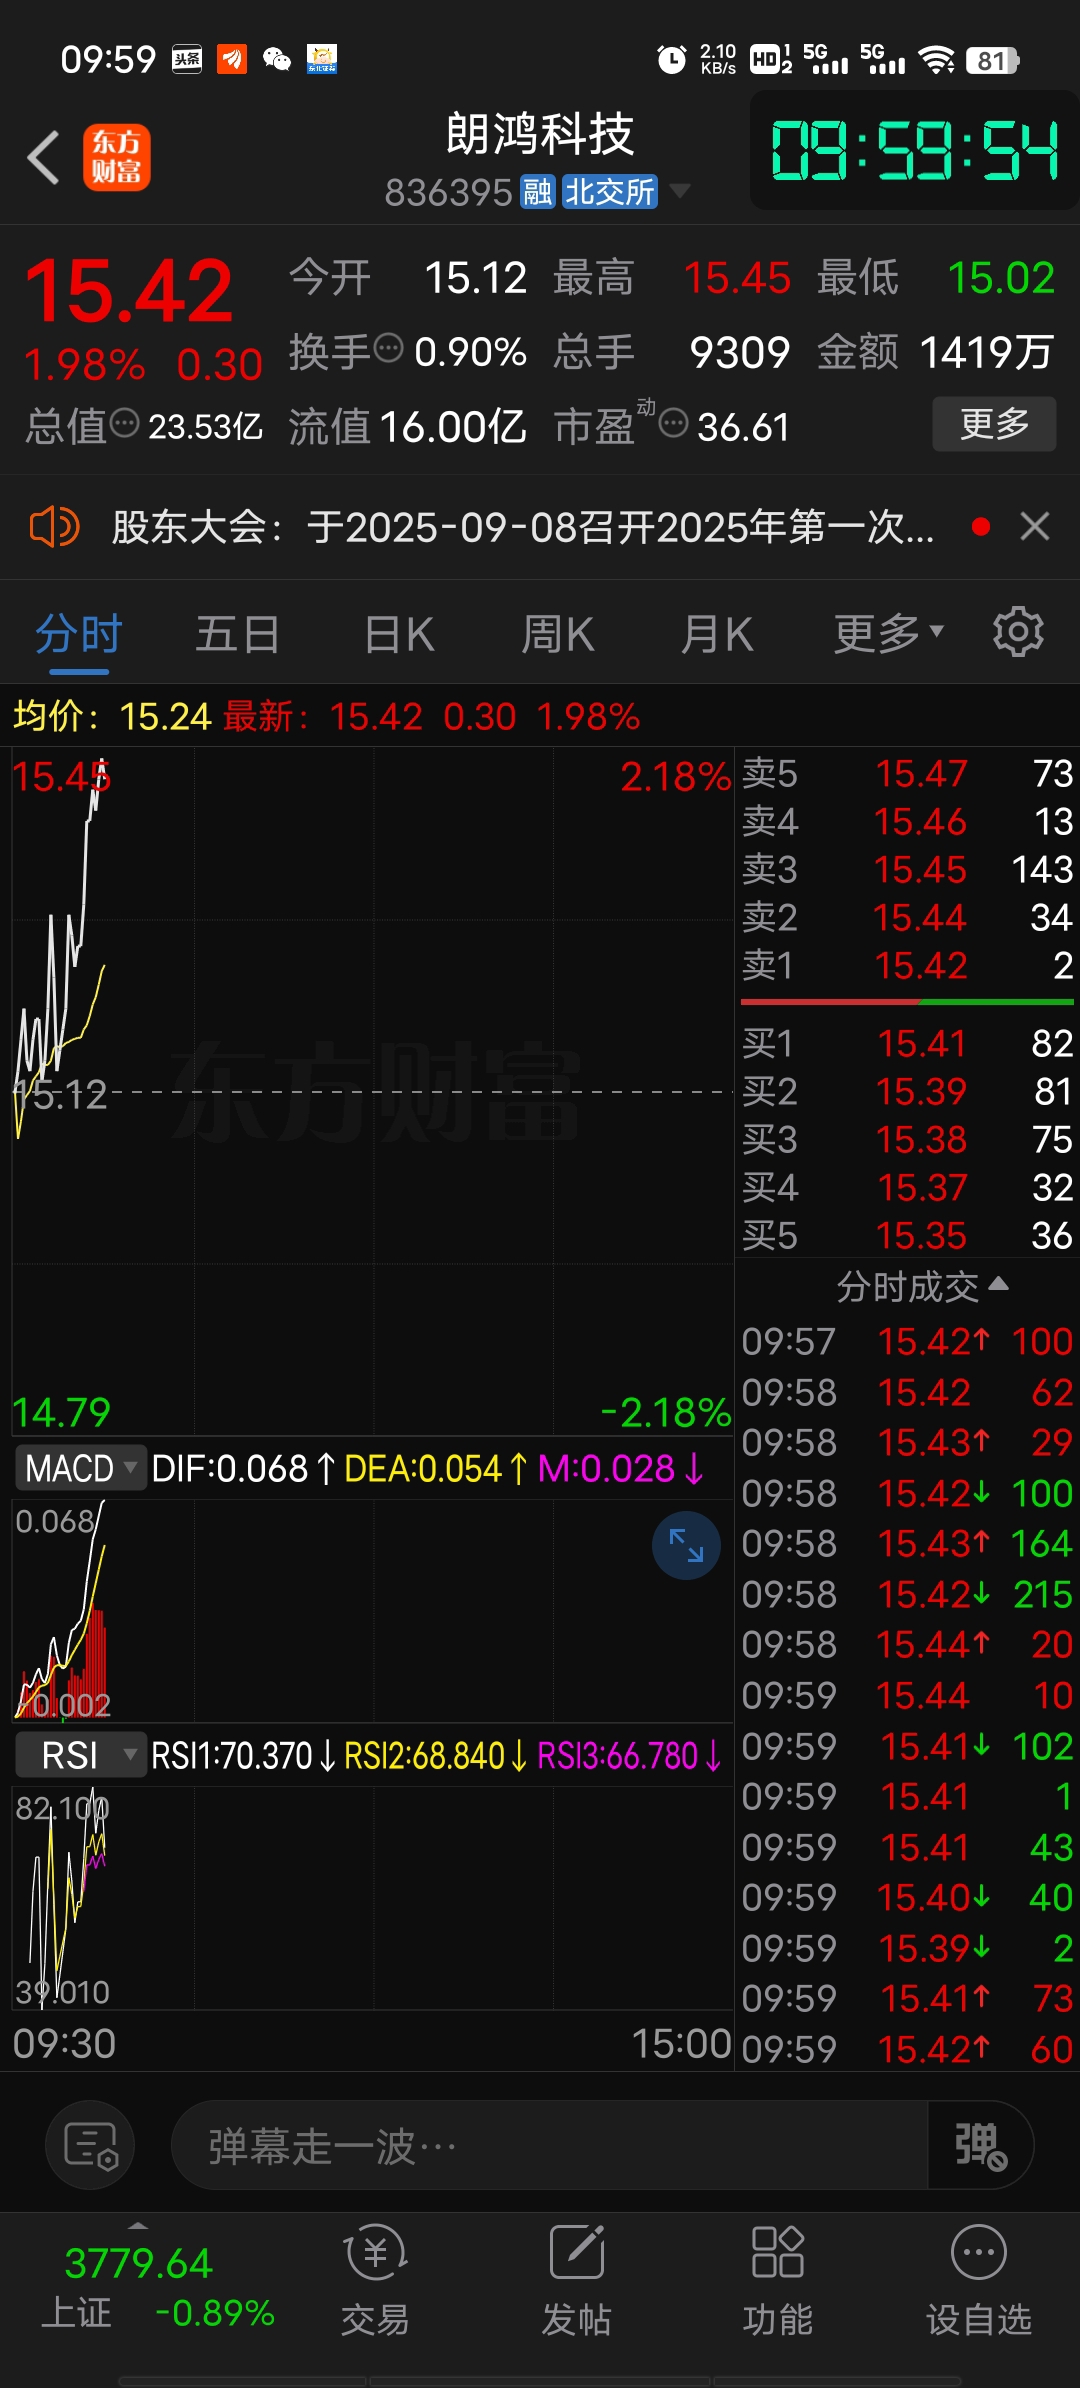The image size is (1080, 2388).
Task: Tap the speaker announcement icon
Action: click(54, 526)
